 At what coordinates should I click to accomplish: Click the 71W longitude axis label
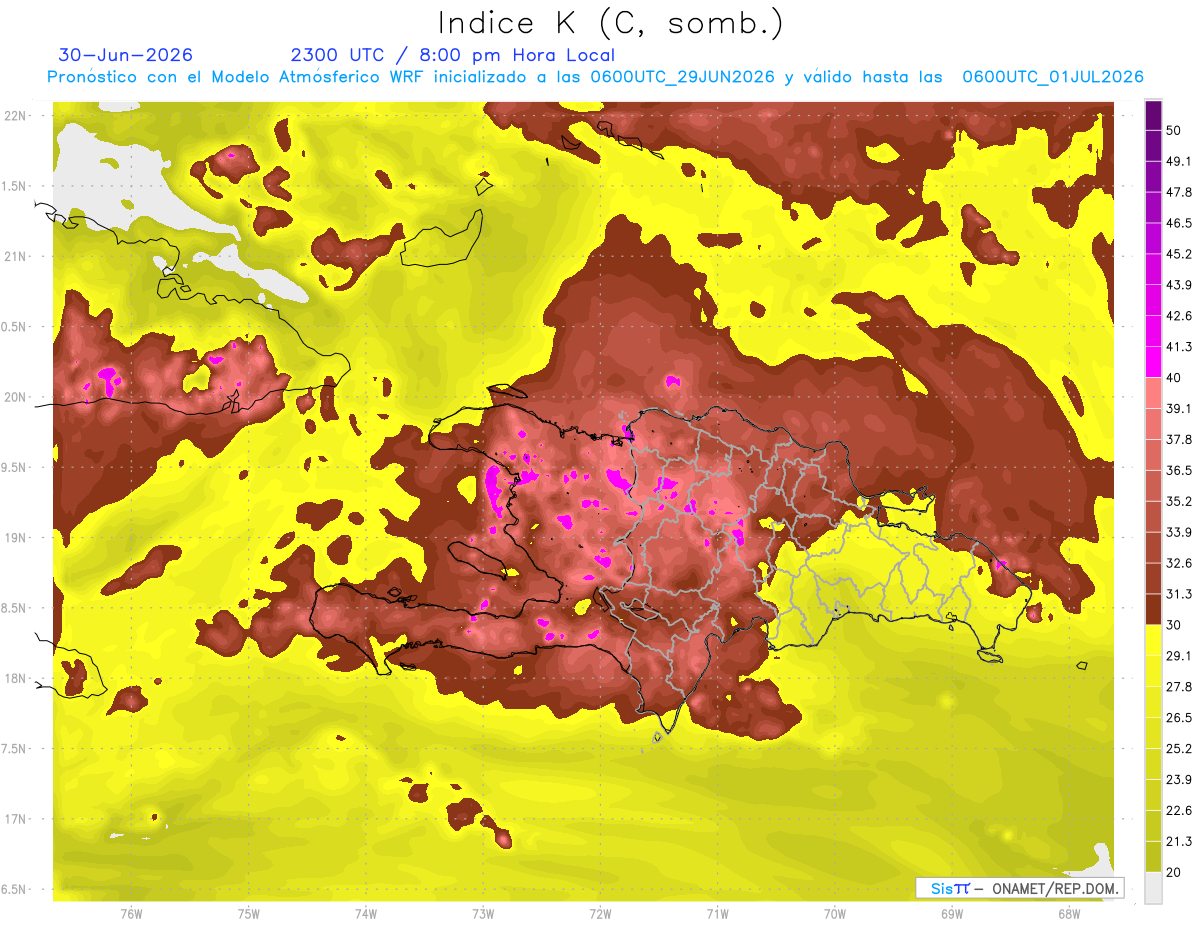[x=717, y=914]
